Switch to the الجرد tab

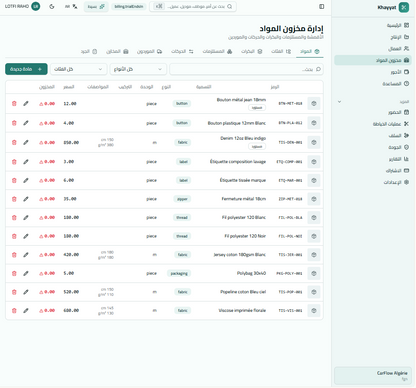point(89,51)
